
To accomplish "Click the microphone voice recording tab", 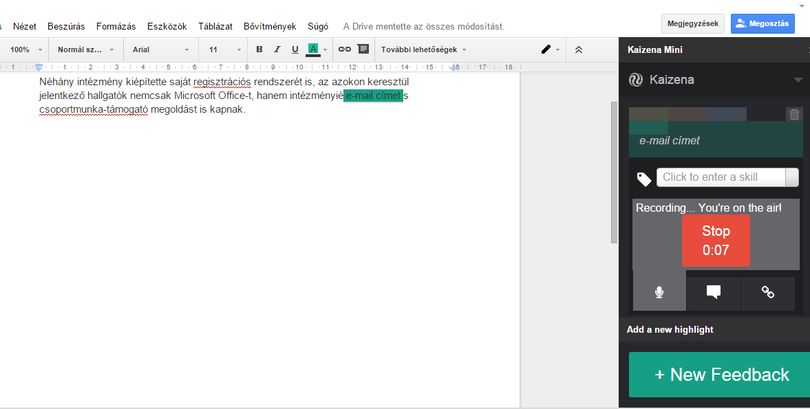I will coord(659,292).
